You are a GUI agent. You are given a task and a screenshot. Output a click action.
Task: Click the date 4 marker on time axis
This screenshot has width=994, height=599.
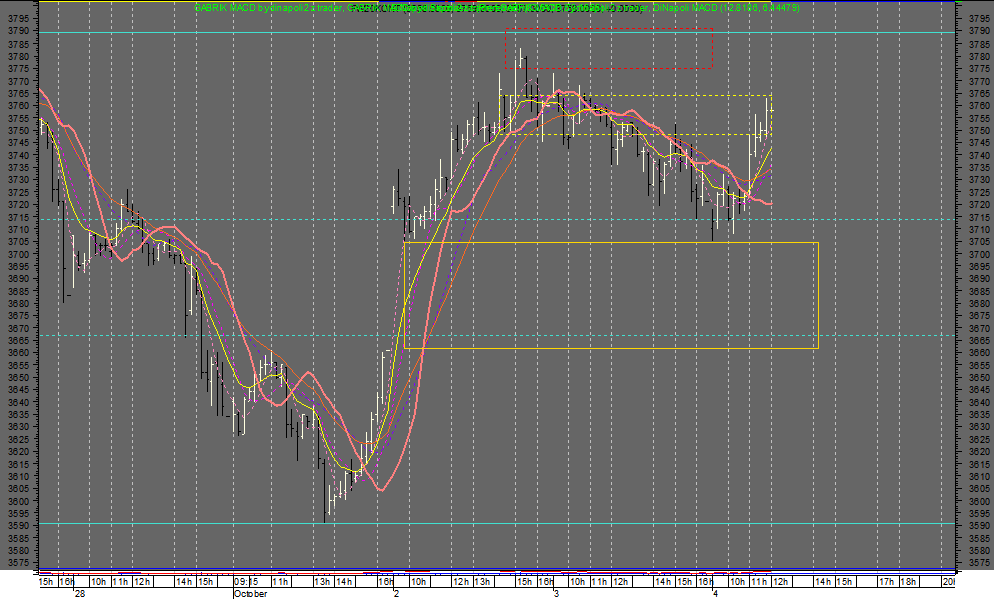click(714, 593)
